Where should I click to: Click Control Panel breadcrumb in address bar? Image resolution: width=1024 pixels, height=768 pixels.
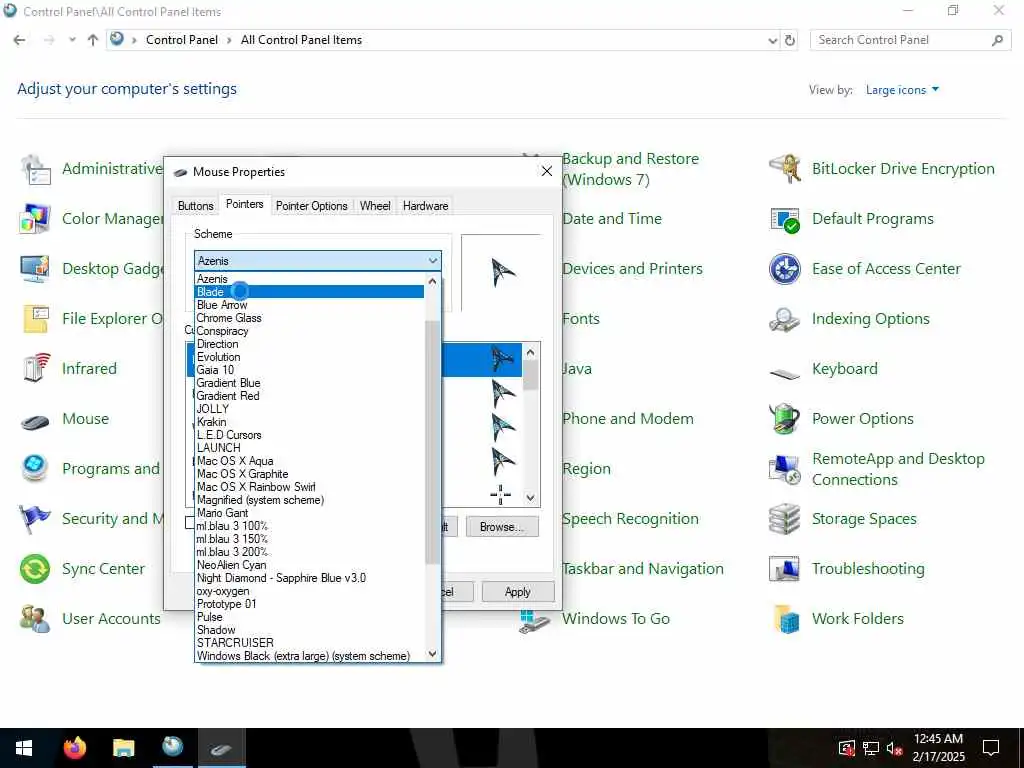click(182, 40)
